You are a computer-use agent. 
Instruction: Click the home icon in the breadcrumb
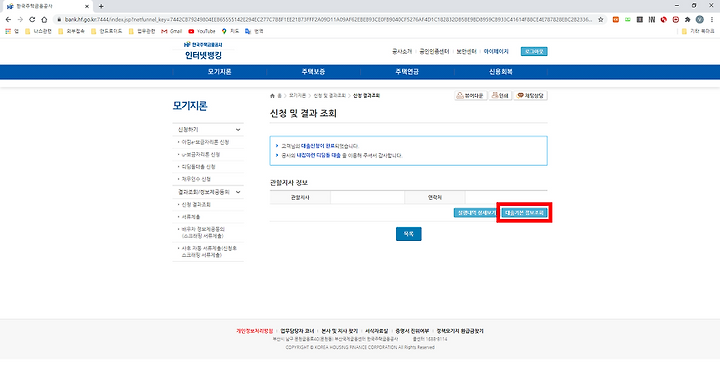pyautogui.click(x=272, y=96)
